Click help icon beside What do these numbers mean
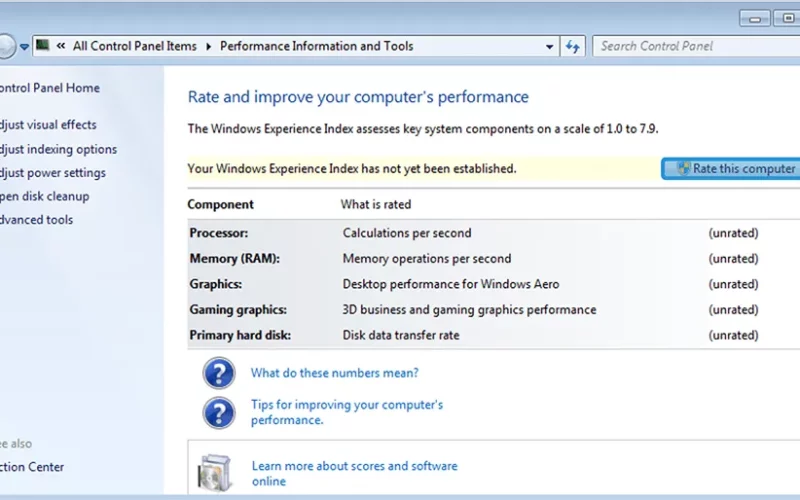Image resolution: width=800 pixels, height=500 pixels. (x=219, y=373)
